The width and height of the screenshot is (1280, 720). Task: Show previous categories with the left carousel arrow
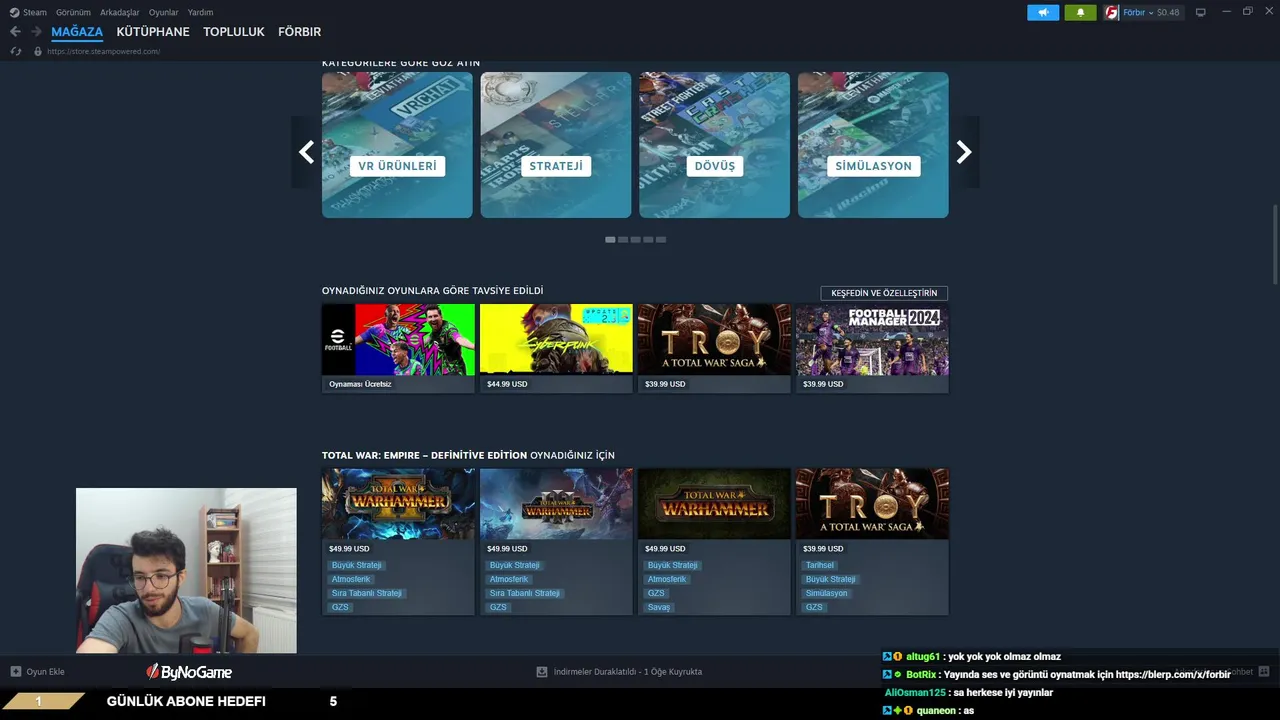tap(306, 152)
